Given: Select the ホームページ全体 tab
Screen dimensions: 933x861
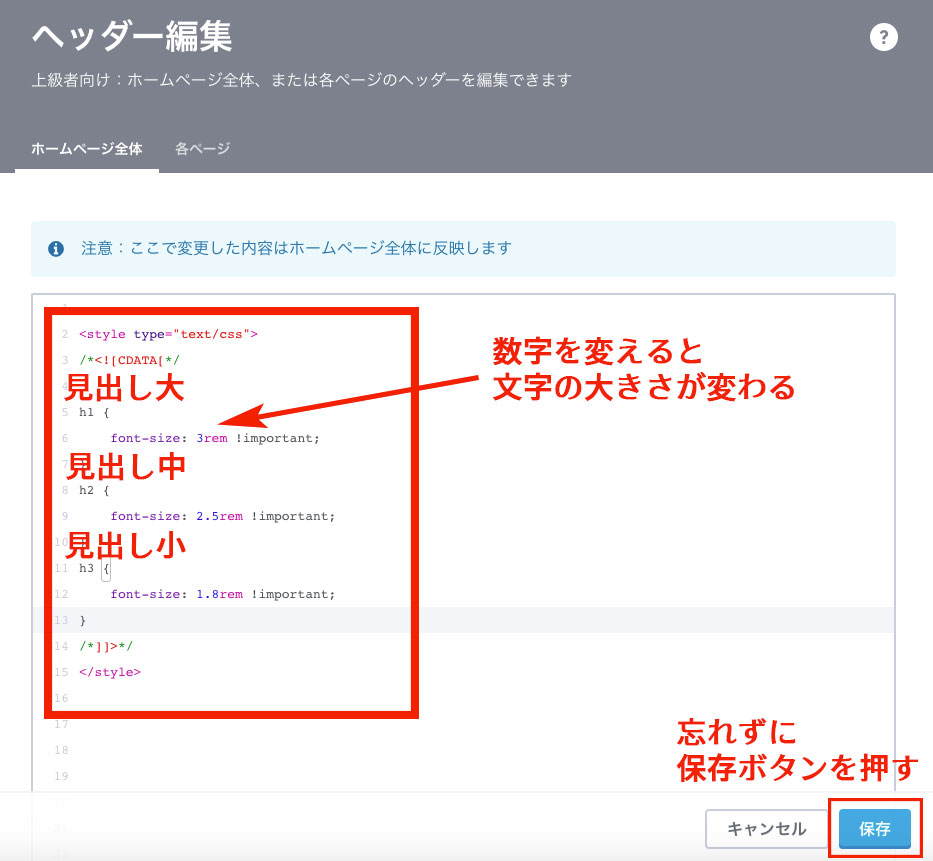Looking at the screenshot, I should click(x=86, y=146).
